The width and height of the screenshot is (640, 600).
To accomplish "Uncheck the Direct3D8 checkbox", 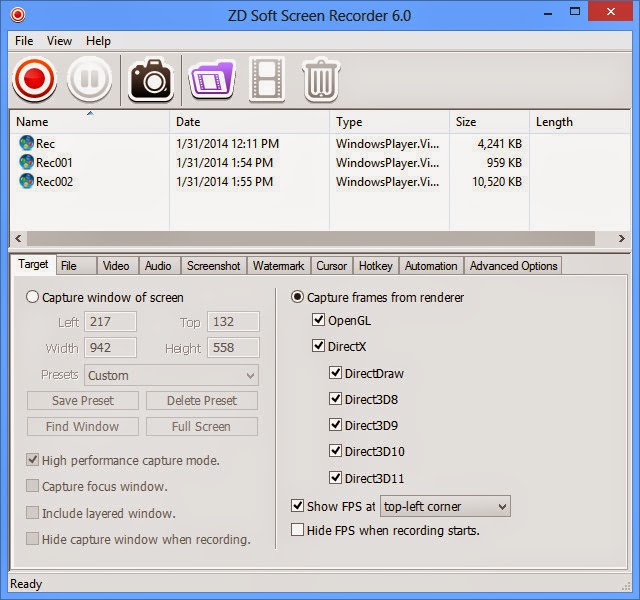I will 335,398.
